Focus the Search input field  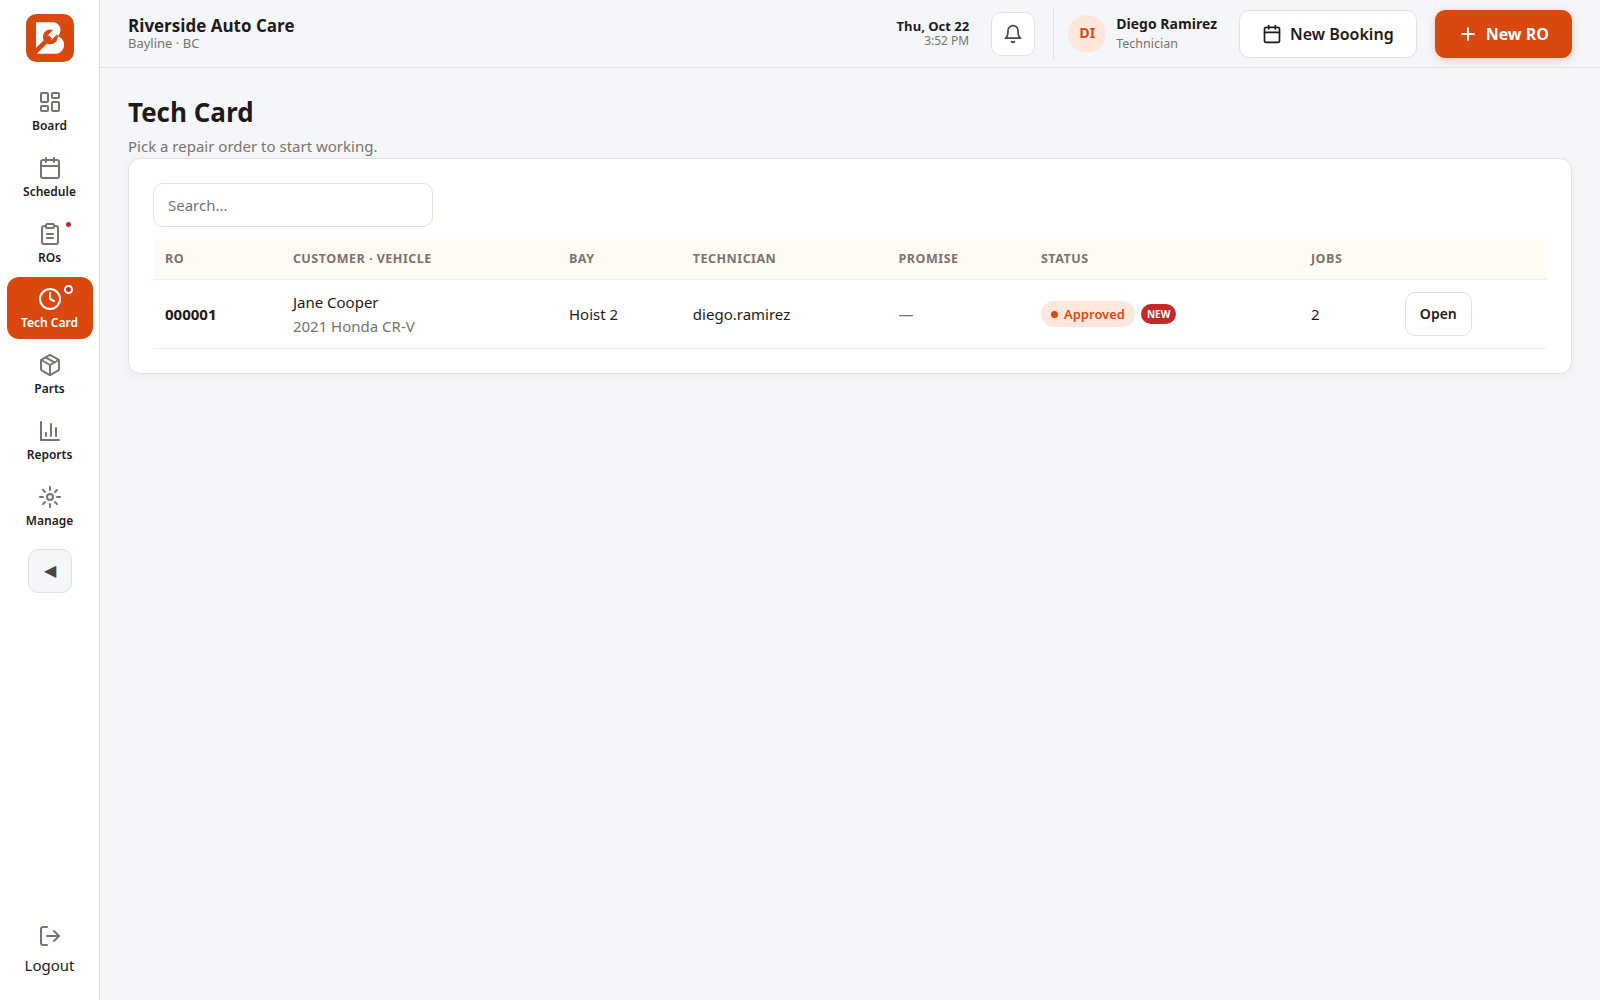tap(293, 205)
